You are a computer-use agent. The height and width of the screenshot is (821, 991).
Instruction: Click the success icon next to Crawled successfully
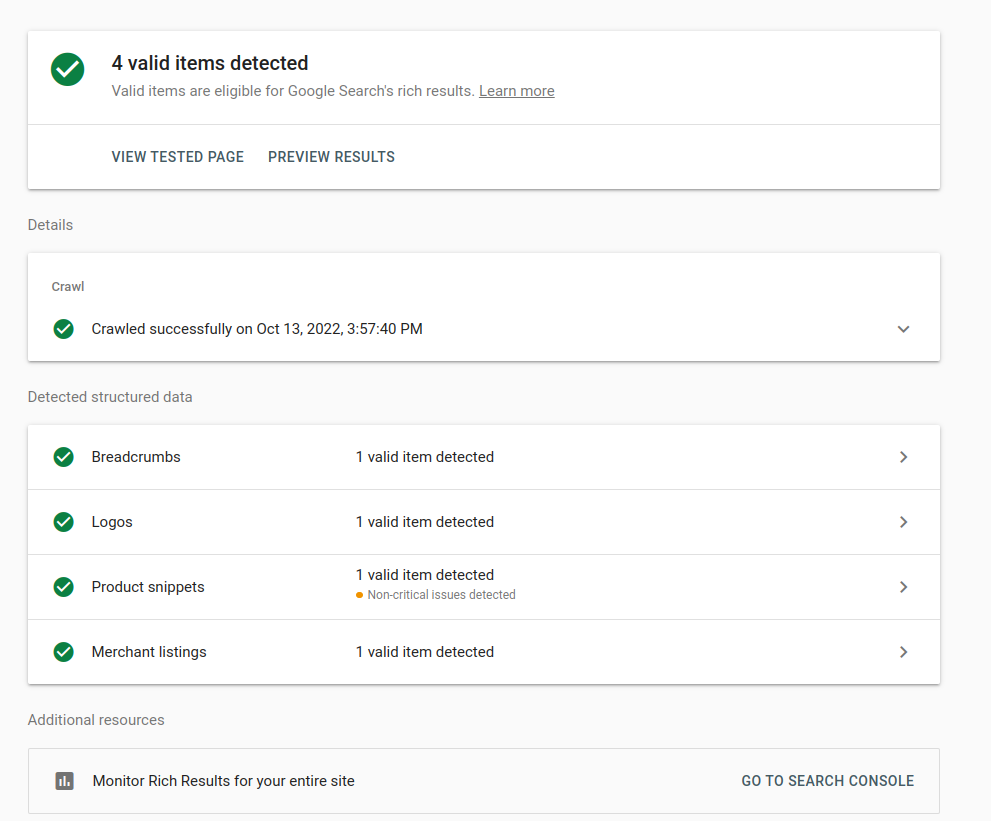(63, 328)
